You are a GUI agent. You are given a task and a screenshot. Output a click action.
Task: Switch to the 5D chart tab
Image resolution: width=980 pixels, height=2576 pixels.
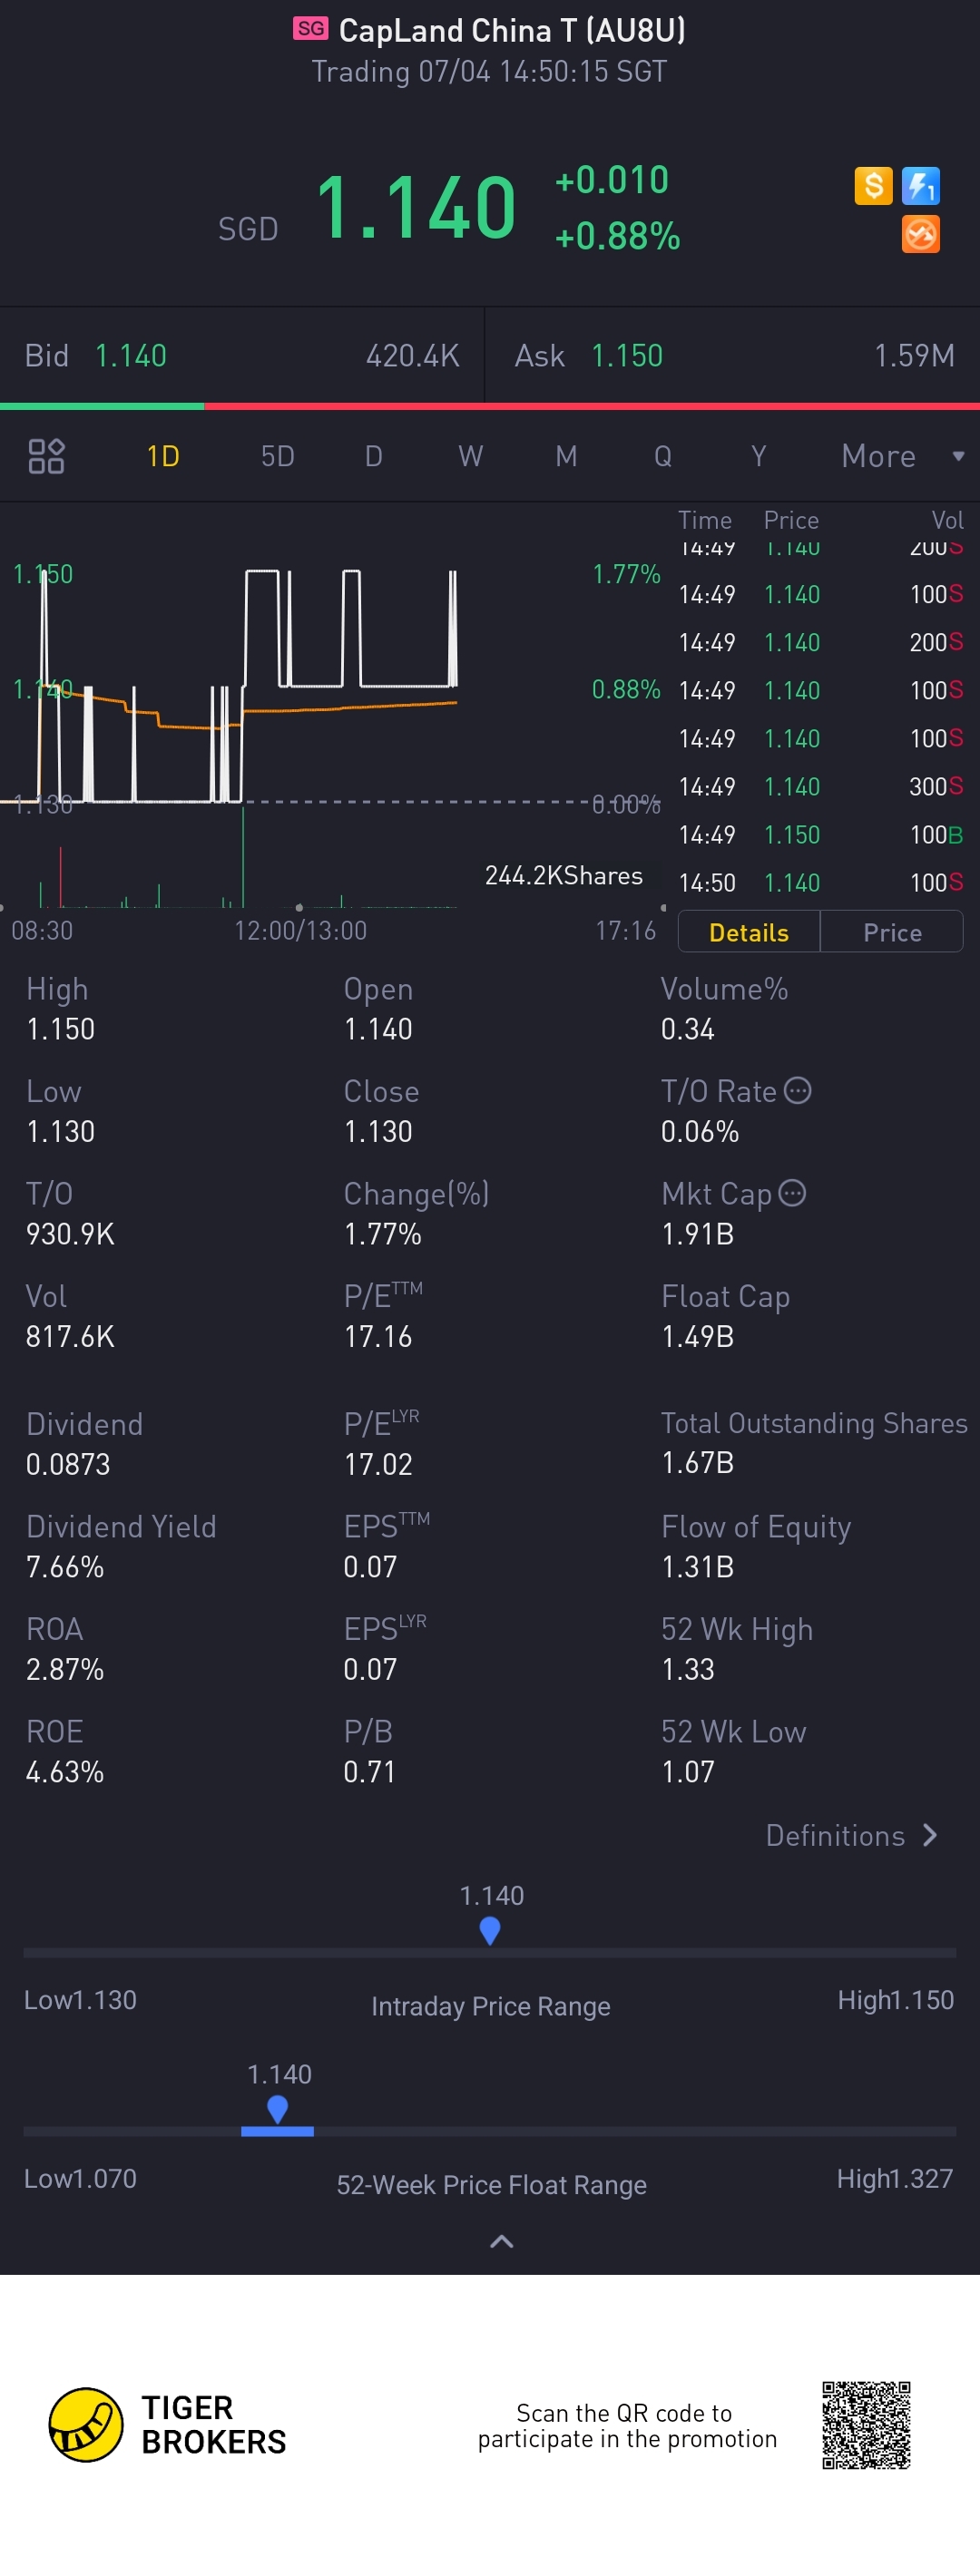[x=277, y=456]
